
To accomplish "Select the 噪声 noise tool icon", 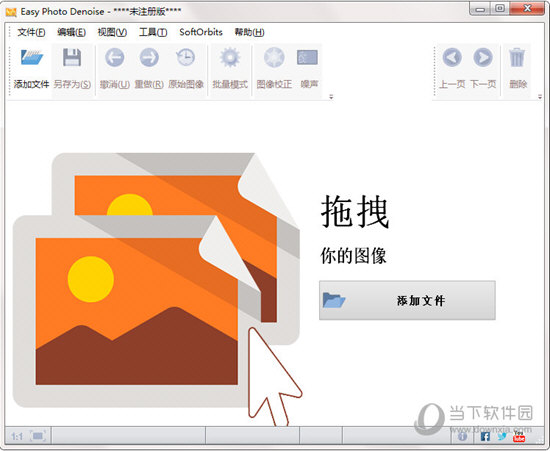I will (x=308, y=58).
